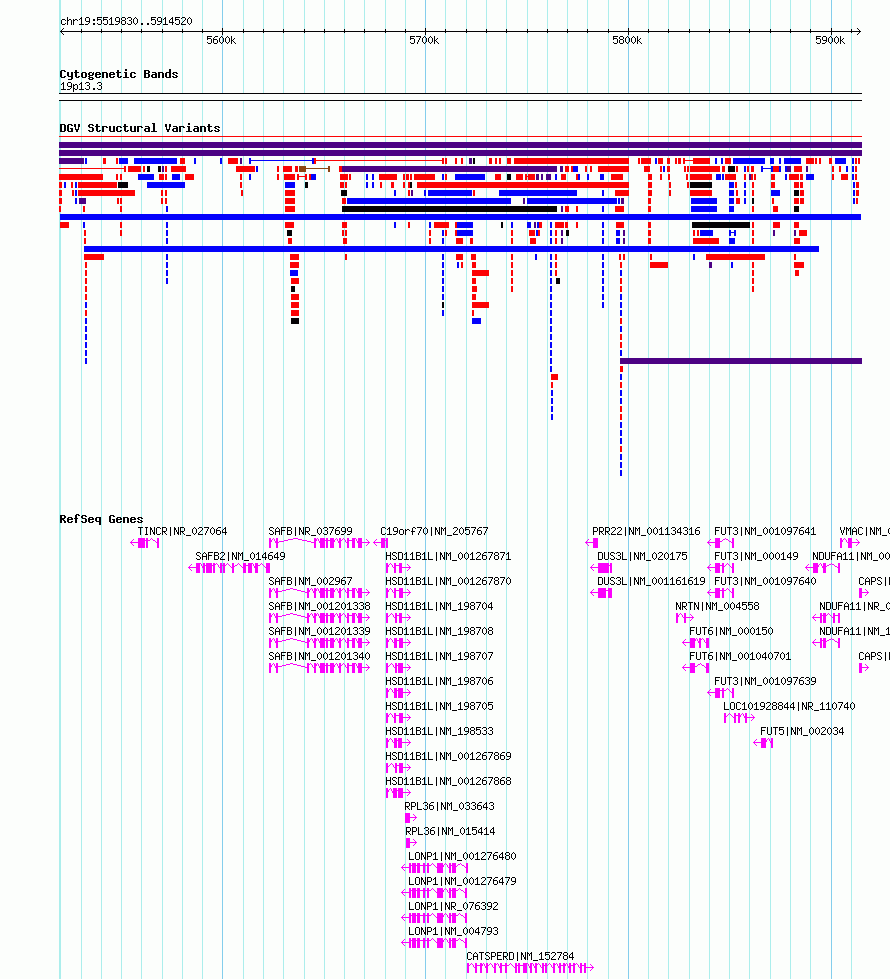Open the LOC101928844|NR_110740 label
Screen dimensions: 890x979
pyautogui.click(x=789, y=706)
